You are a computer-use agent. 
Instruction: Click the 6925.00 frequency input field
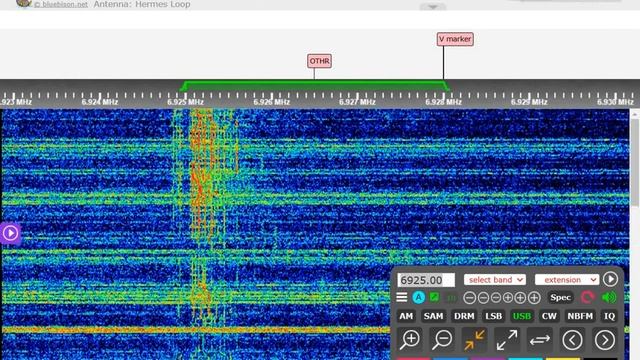click(x=426, y=280)
